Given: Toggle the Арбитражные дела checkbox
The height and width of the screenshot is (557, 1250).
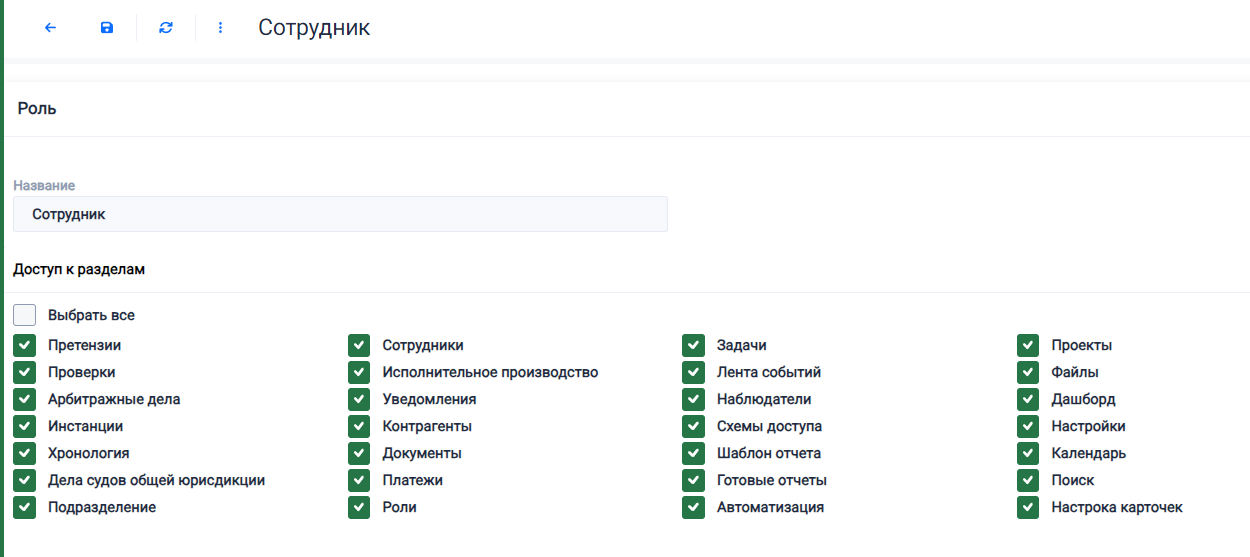Looking at the screenshot, I should [x=25, y=399].
